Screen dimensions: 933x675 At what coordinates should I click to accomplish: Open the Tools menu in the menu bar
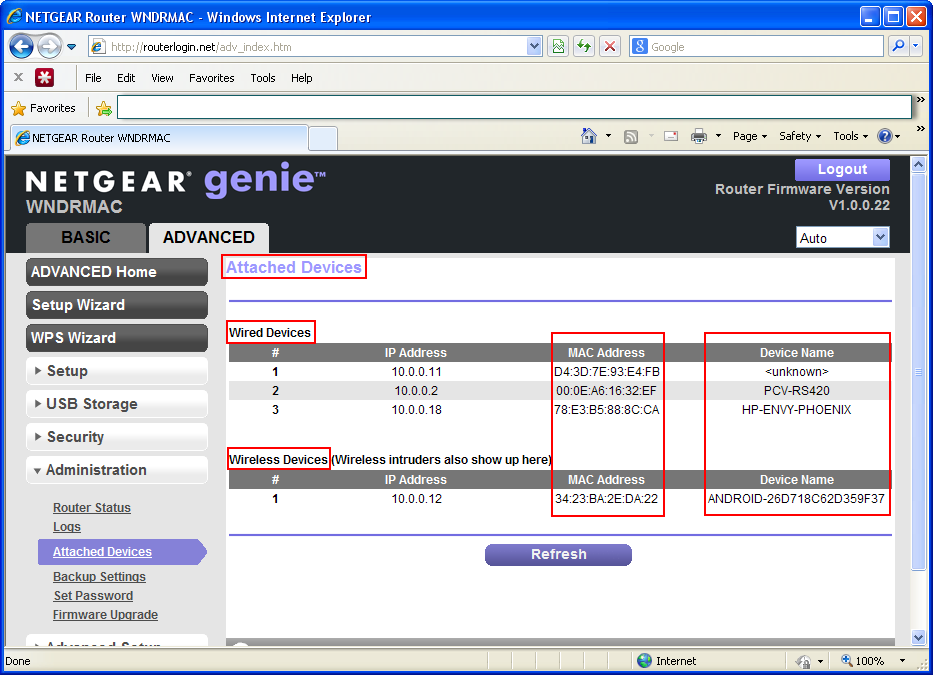point(262,78)
